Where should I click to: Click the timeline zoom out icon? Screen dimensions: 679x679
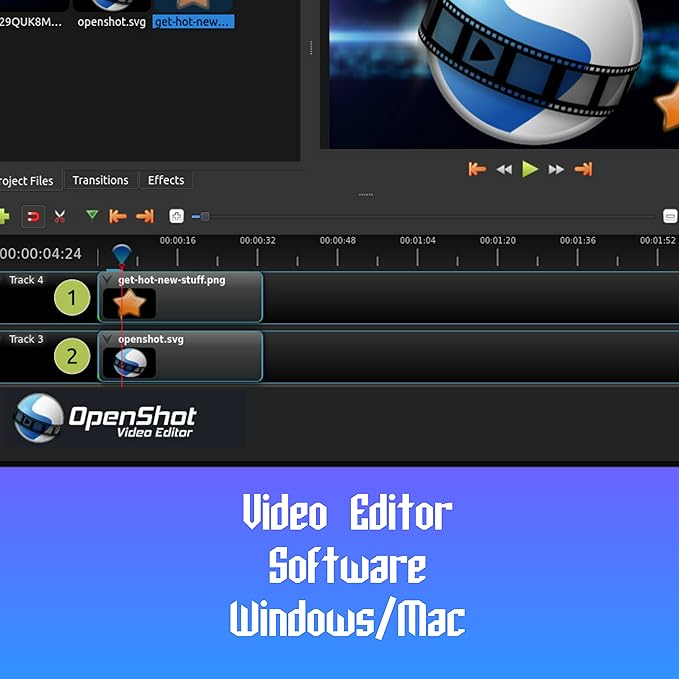coord(670,216)
